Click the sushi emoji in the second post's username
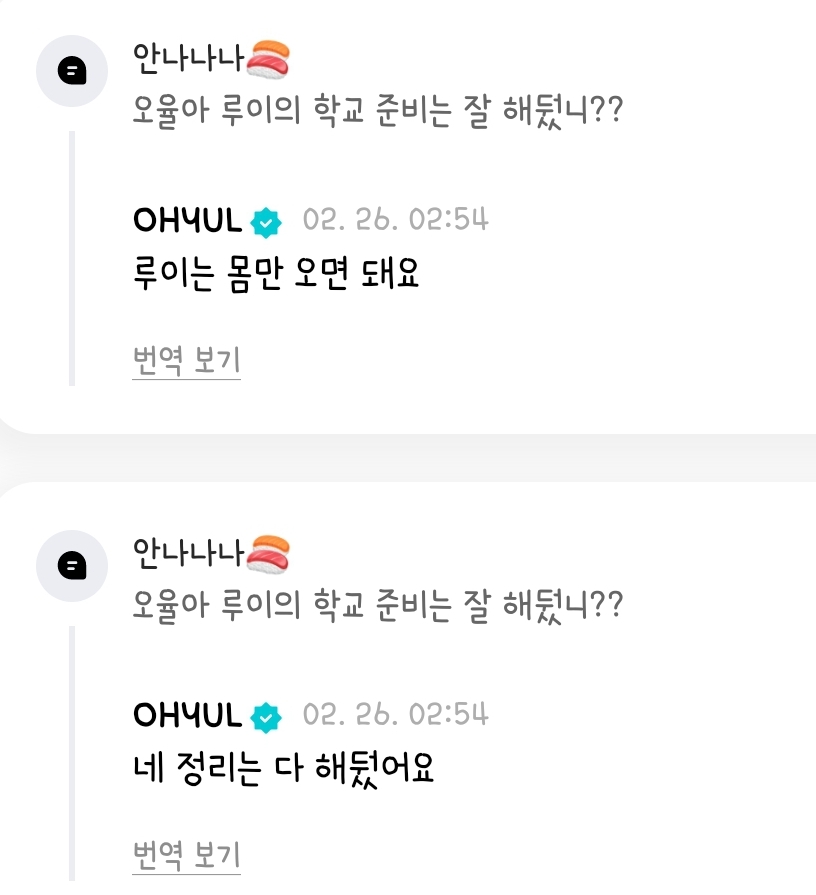This screenshot has width=816, height=895. click(268, 556)
